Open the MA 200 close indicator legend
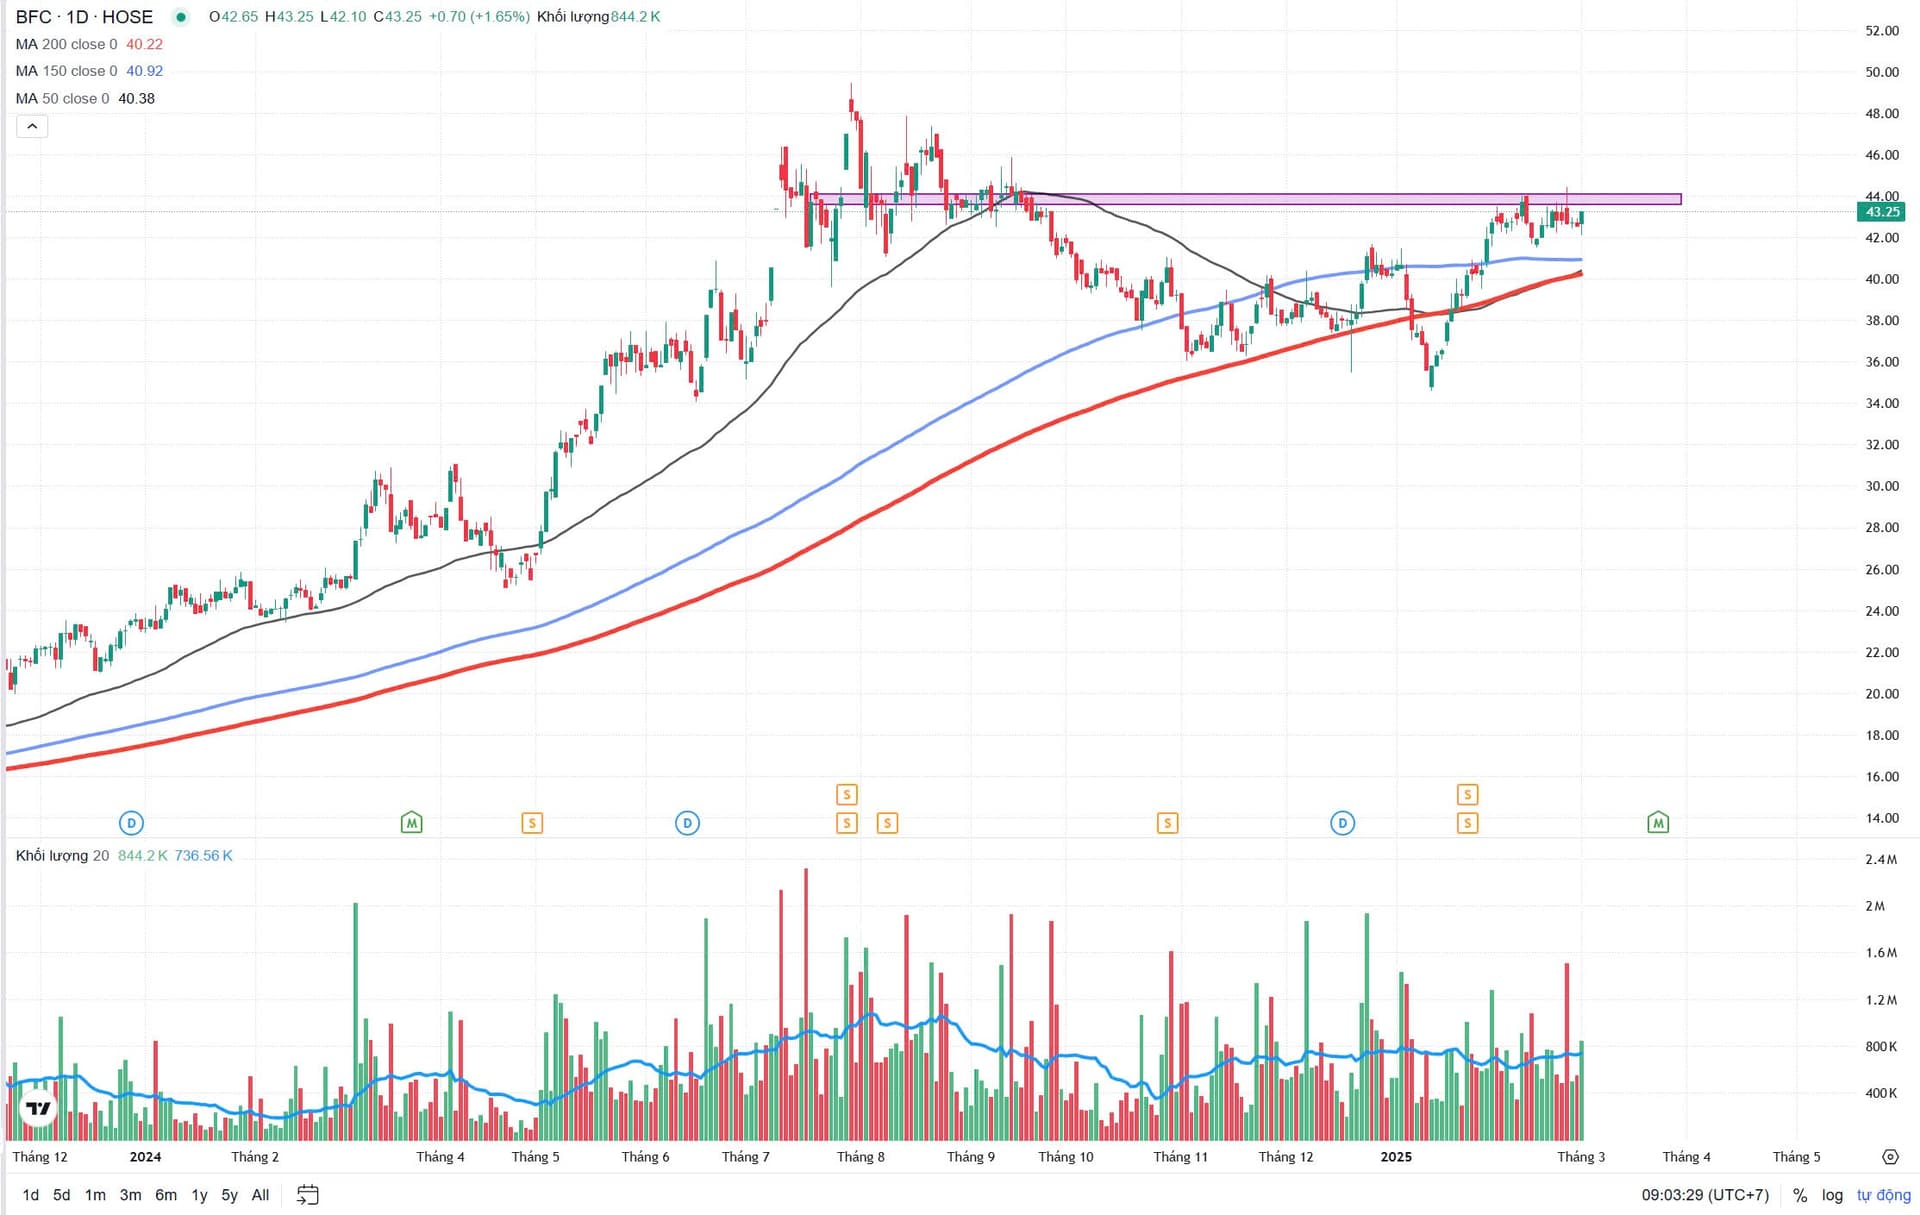The height and width of the screenshot is (1215, 1920). point(66,44)
